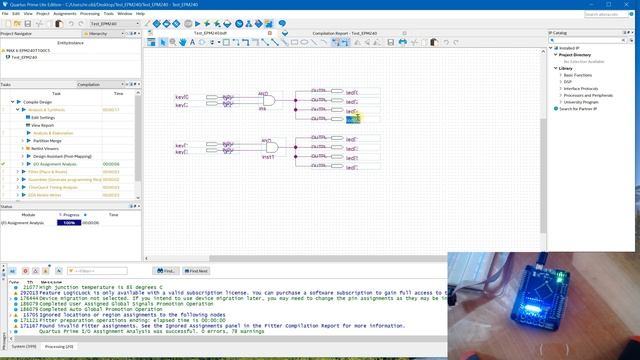Viewport: 640px width, 360px height.
Task: Collapse the Analysis & Synthesis task
Action: 18,109
